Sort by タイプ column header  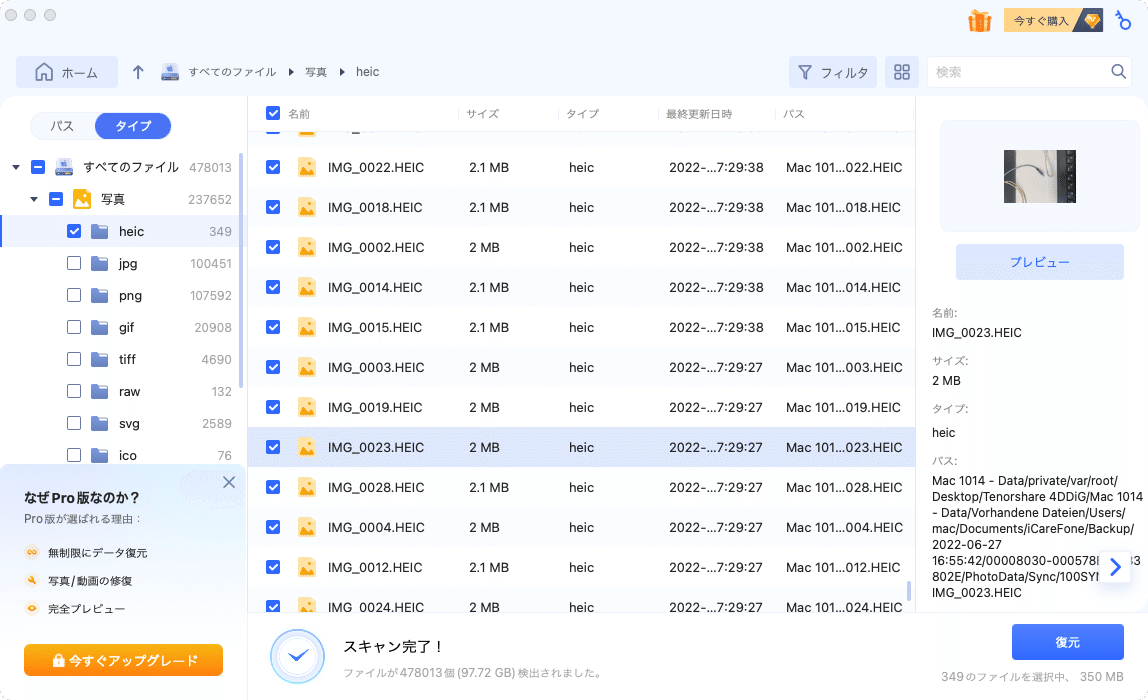click(x=582, y=114)
